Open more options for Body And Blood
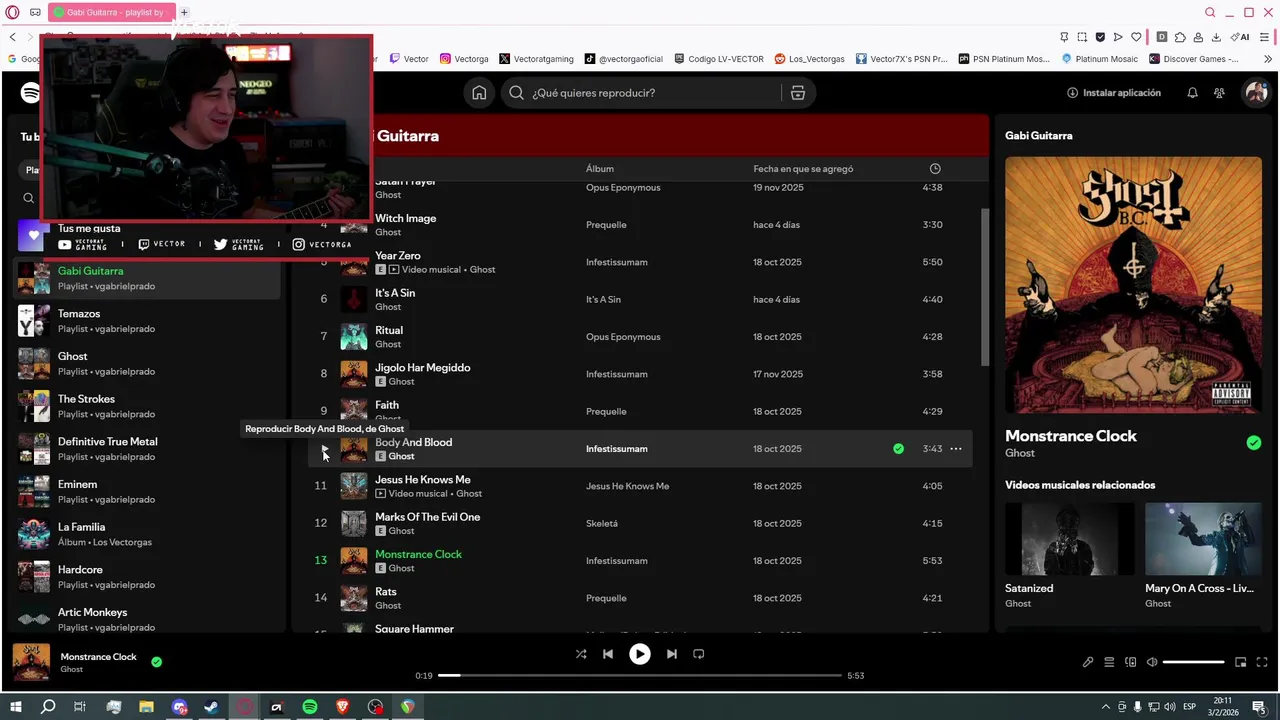1280x720 pixels. (x=956, y=449)
